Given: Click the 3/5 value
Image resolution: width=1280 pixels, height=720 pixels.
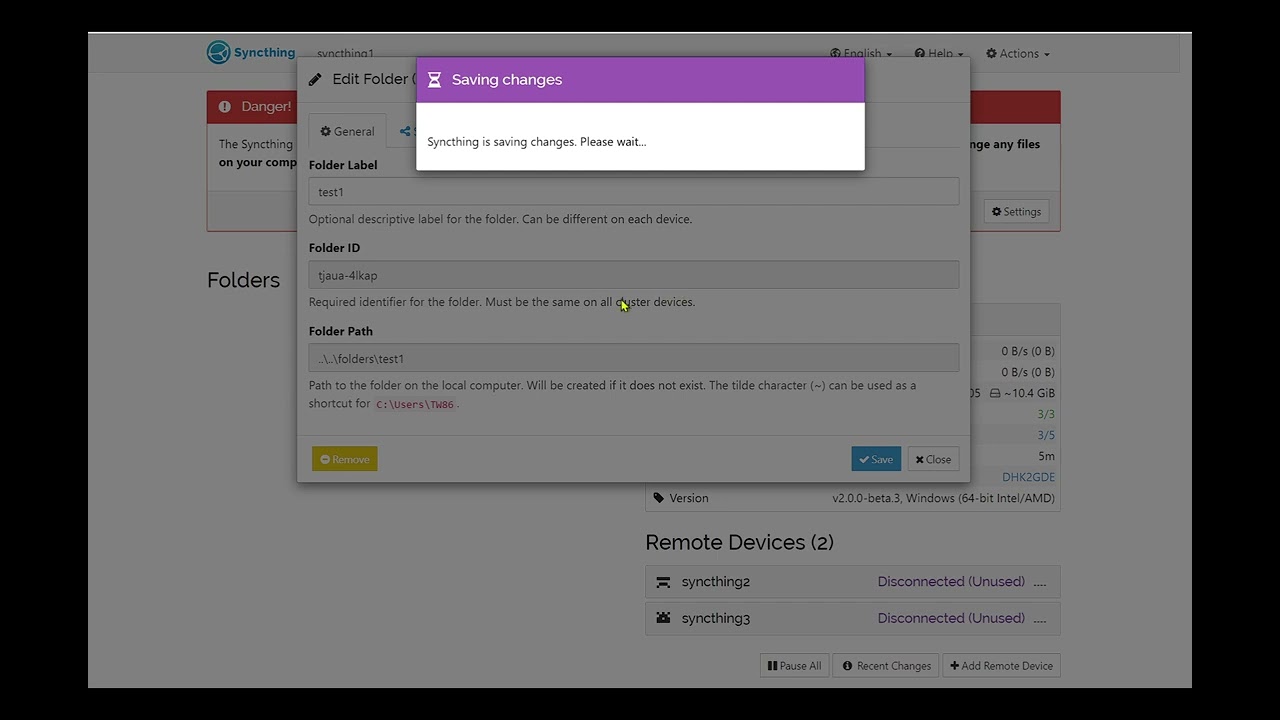Looking at the screenshot, I should [1046, 435].
